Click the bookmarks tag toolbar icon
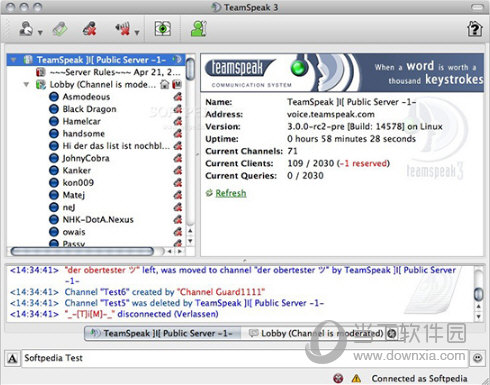Viewport: 490px width, 385px height. point(60,29)
